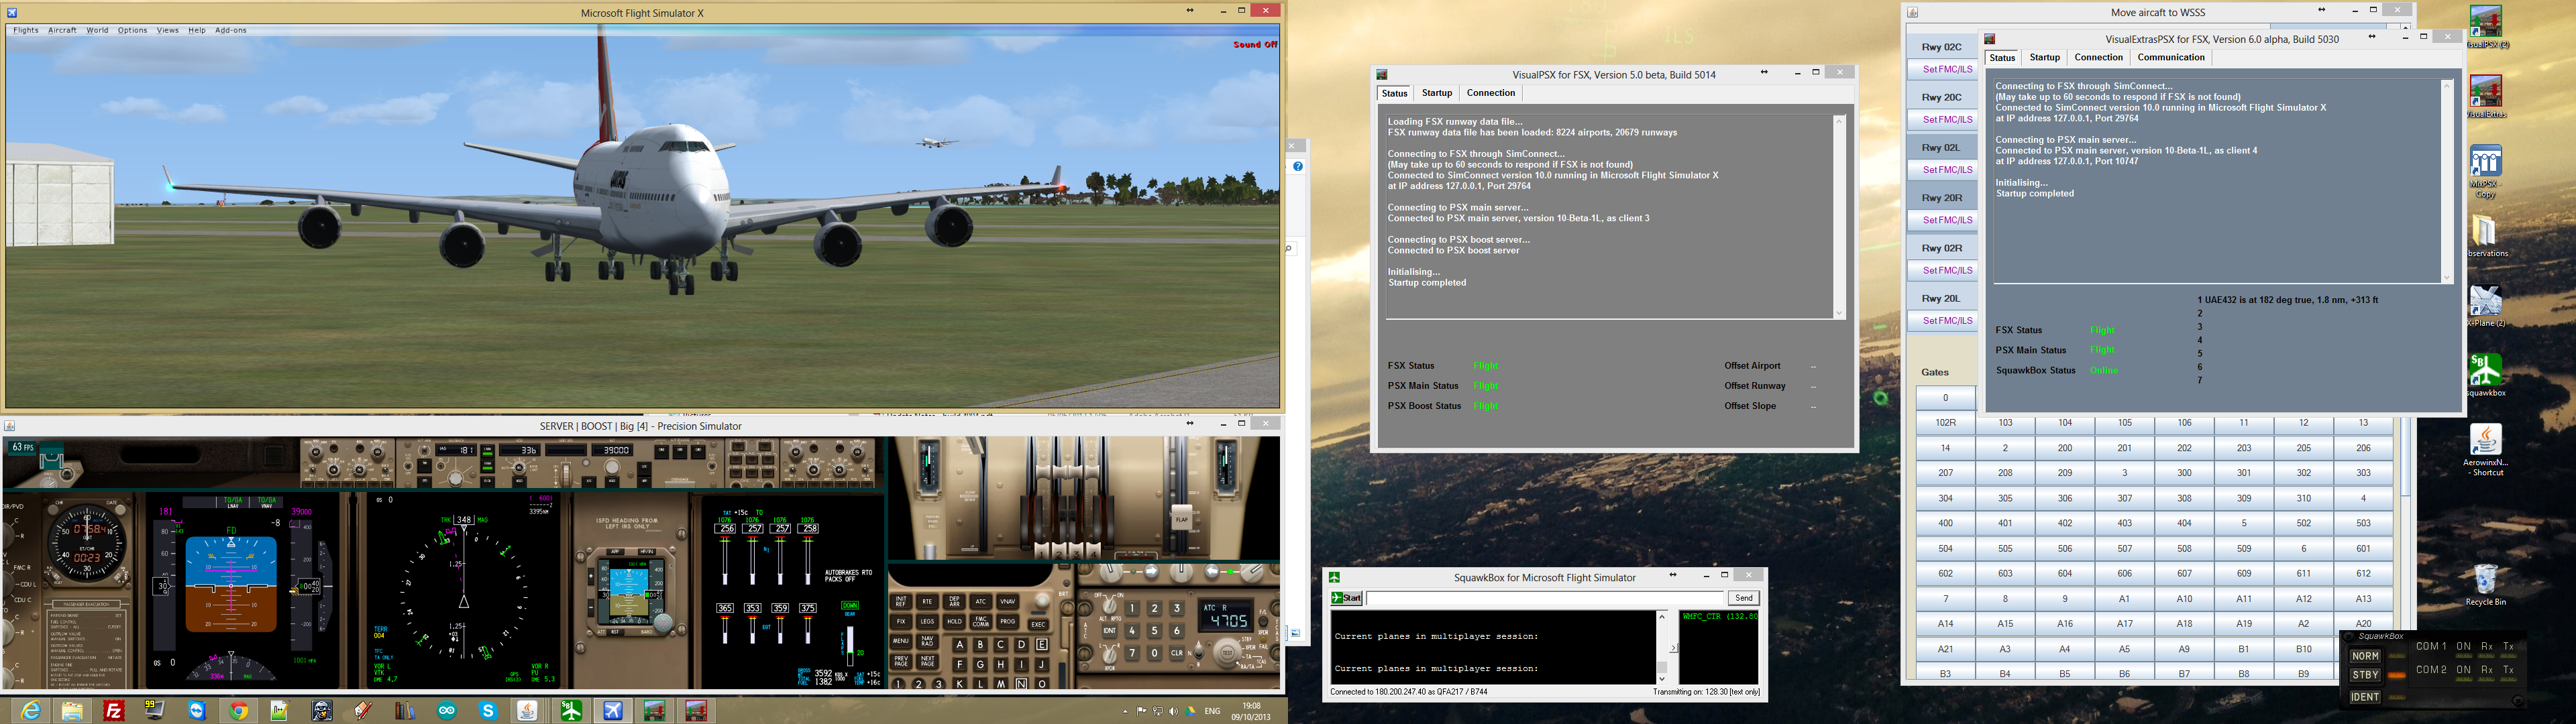Switch to SquawkBox green plane taskbar icon
The width and height of the screenshot is (2576, 724).
[x=571, y=711]
